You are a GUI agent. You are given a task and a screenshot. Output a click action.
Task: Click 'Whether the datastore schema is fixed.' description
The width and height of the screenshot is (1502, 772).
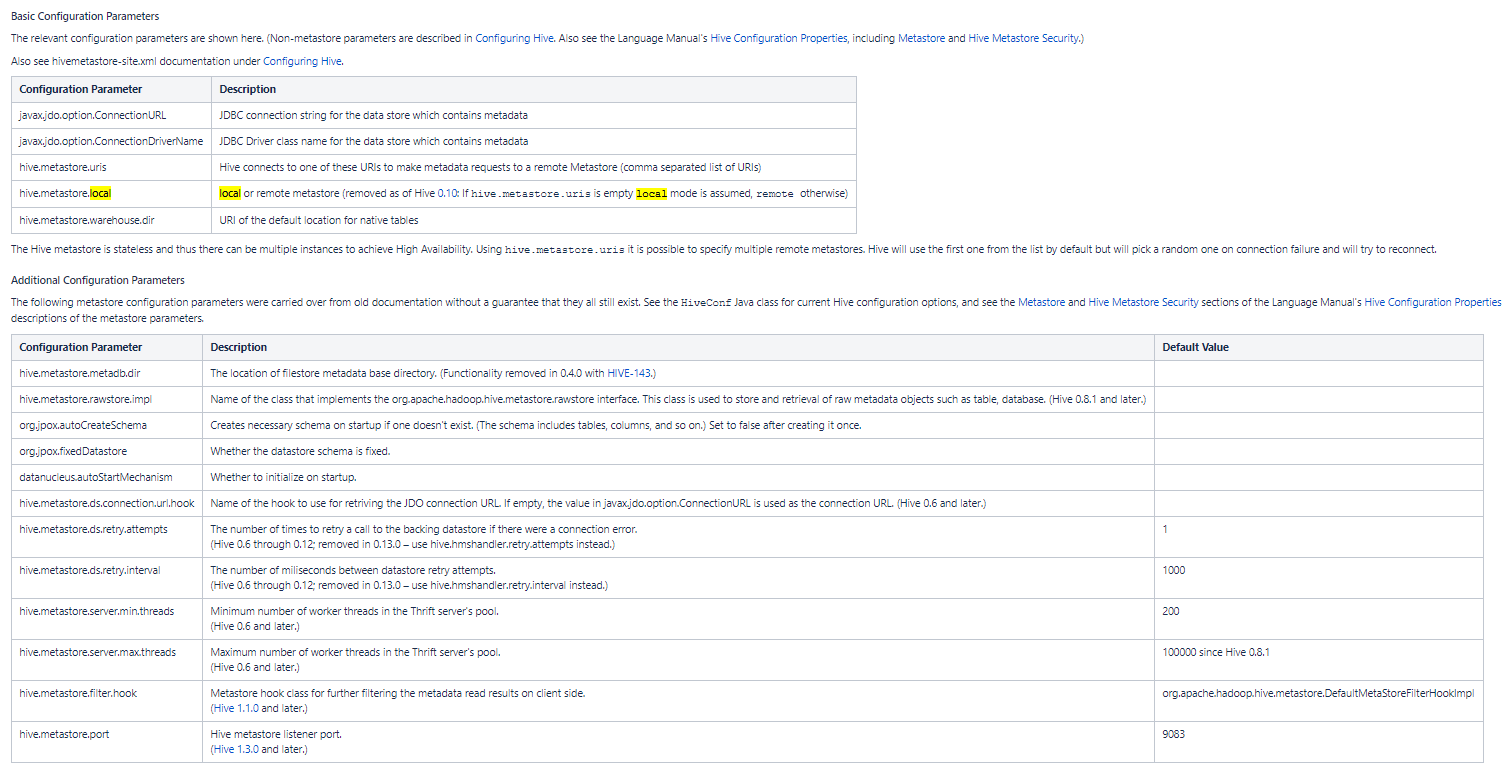click(300, 451)
